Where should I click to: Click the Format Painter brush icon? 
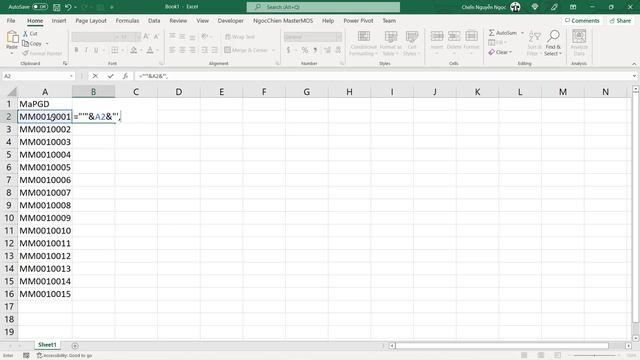pos(25,53)
